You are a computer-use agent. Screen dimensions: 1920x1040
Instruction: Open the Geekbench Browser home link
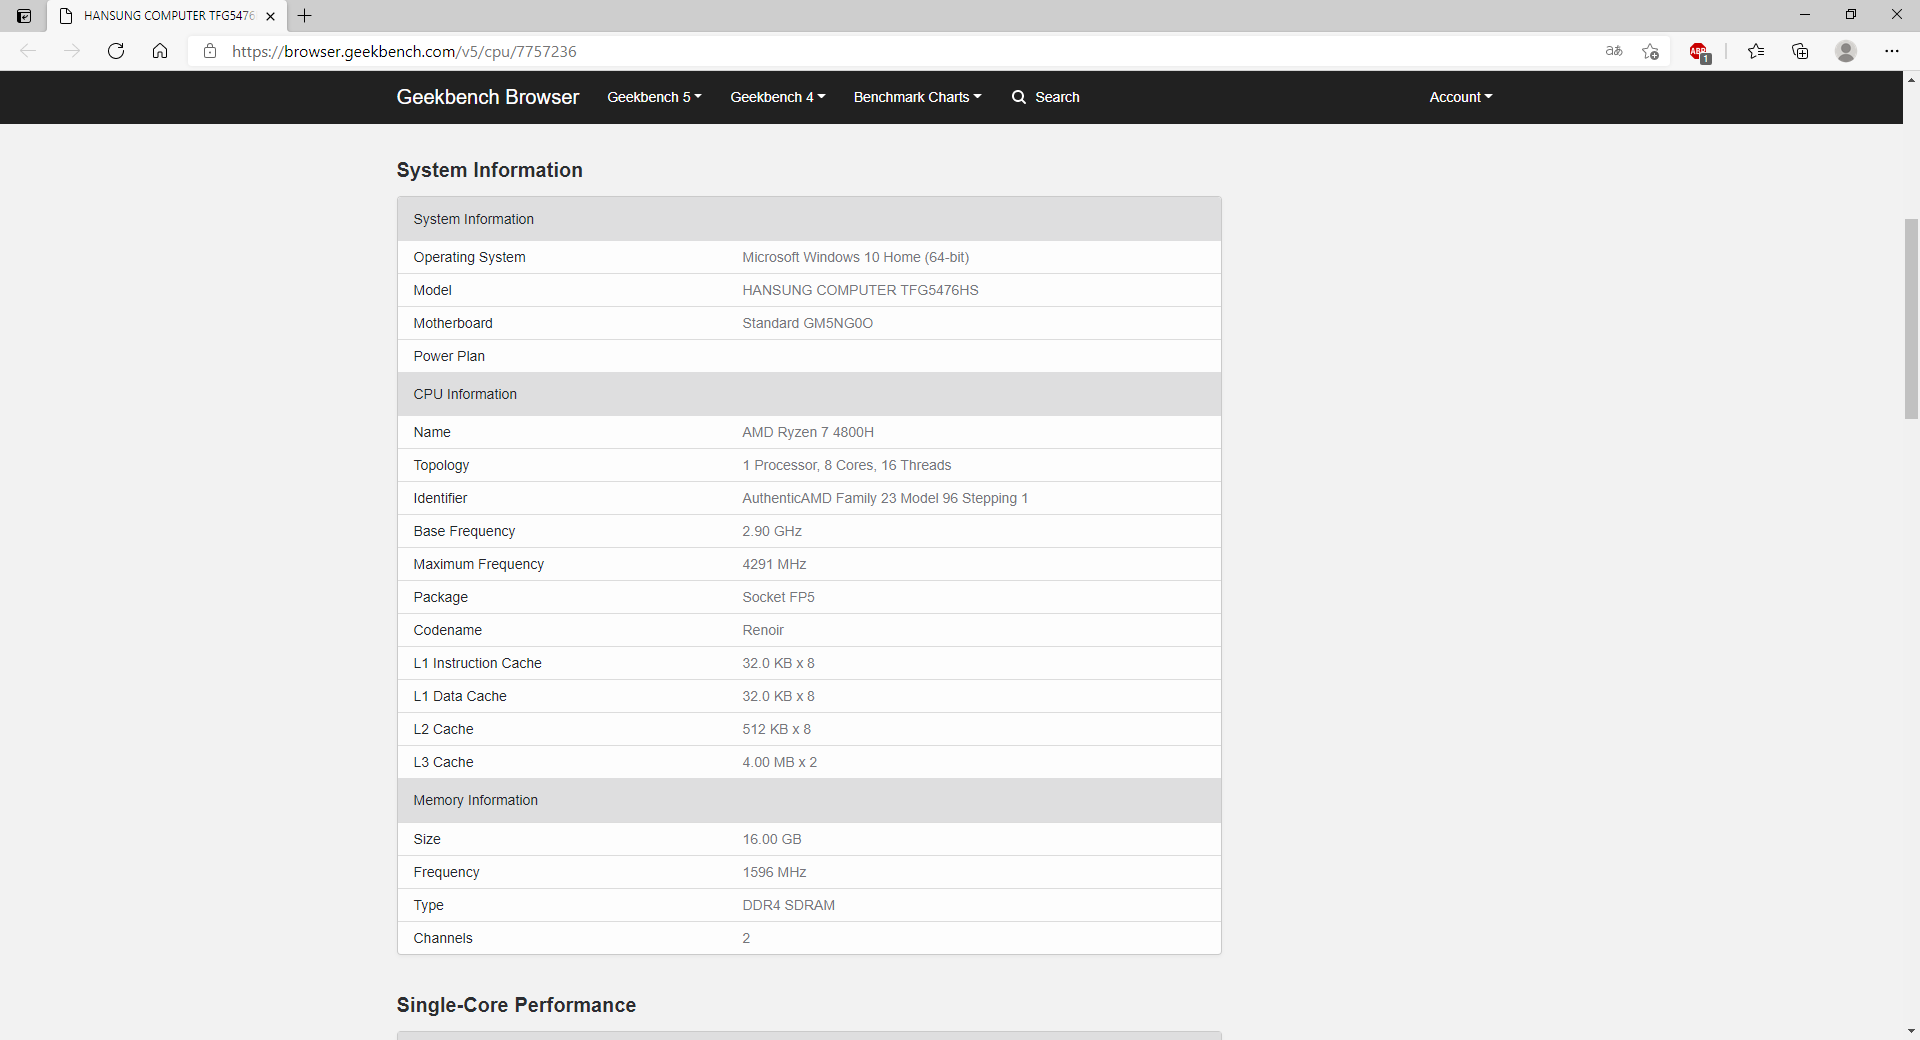coord(488,97)
